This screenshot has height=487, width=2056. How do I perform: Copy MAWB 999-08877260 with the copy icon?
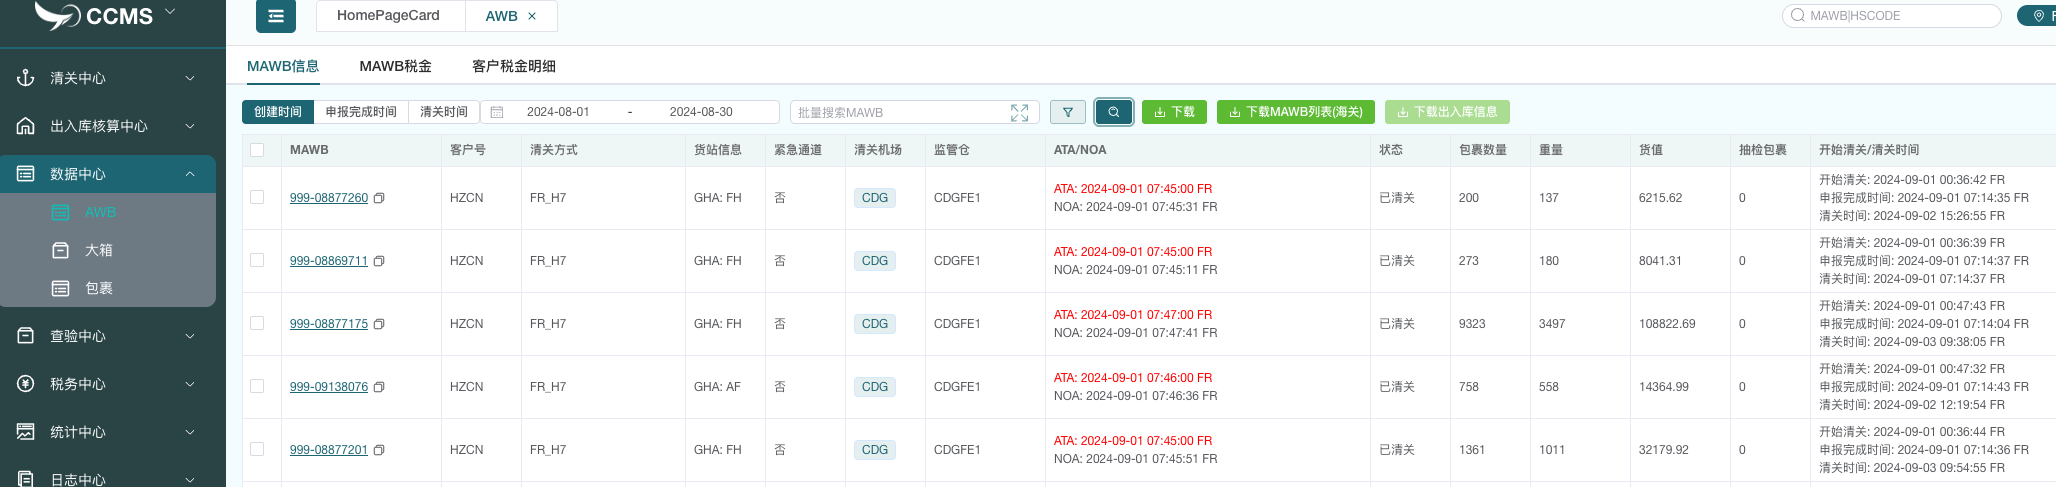pos(379,198)
